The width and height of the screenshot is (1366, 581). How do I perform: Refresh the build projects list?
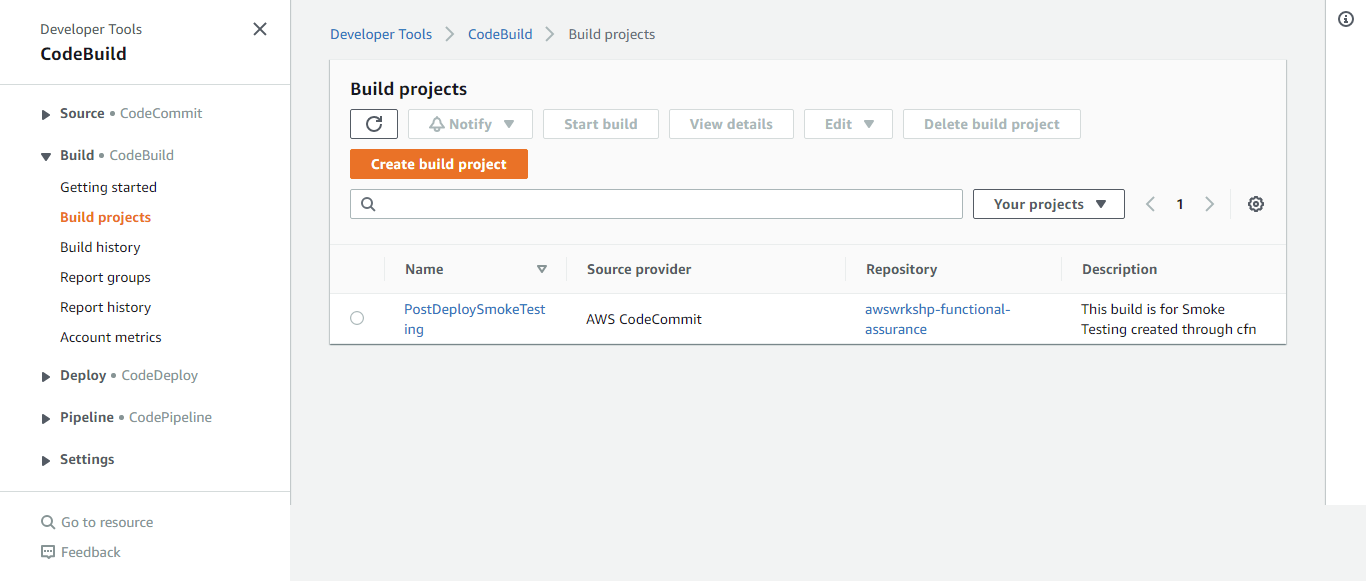(x=374, y=124)
